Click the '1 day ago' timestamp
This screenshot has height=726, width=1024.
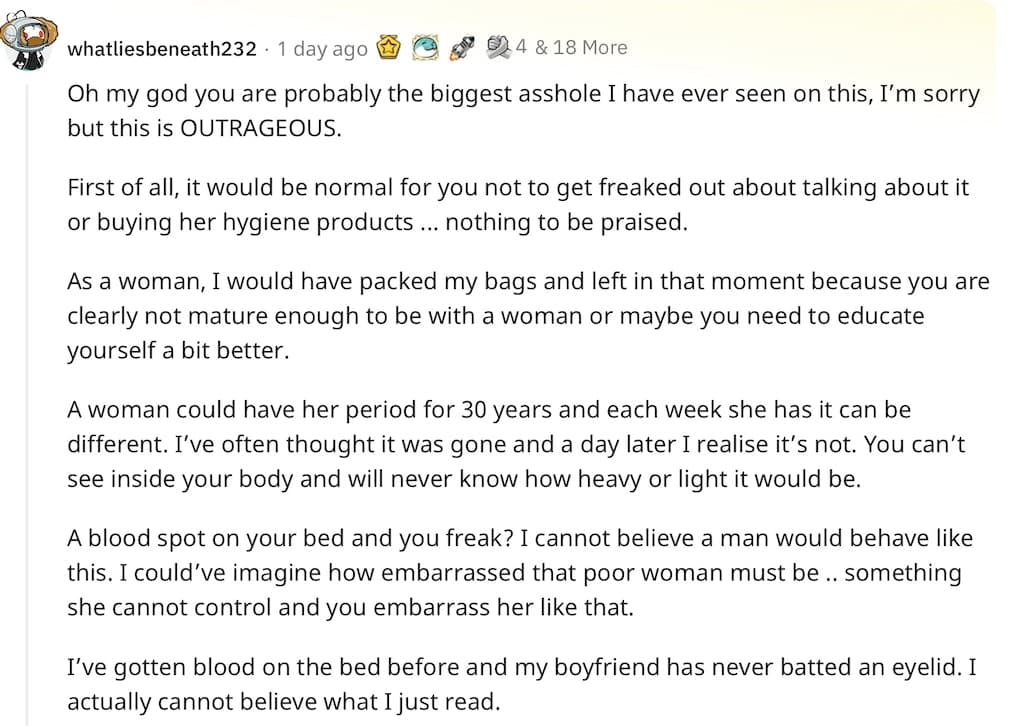click(323, 49)
